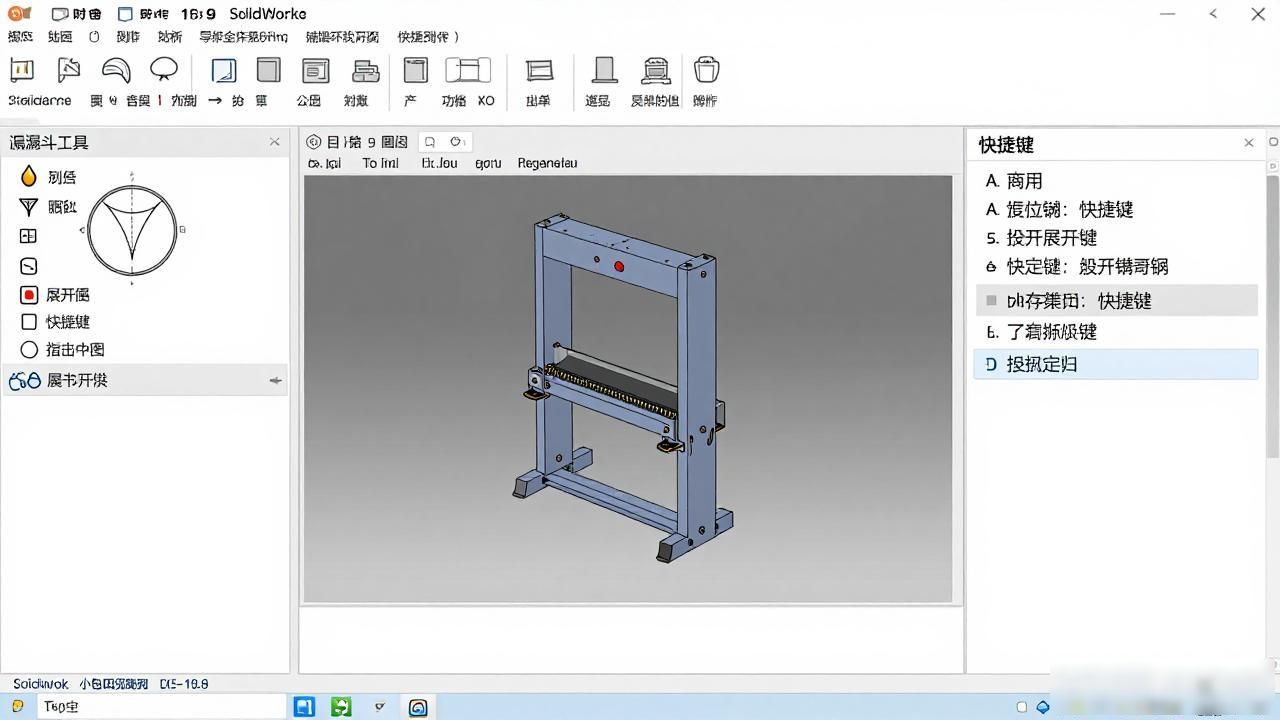Open the first menu bar item
Viewport: 1280px width, 720px height.
pyautogui.click(x=20, y=37)
